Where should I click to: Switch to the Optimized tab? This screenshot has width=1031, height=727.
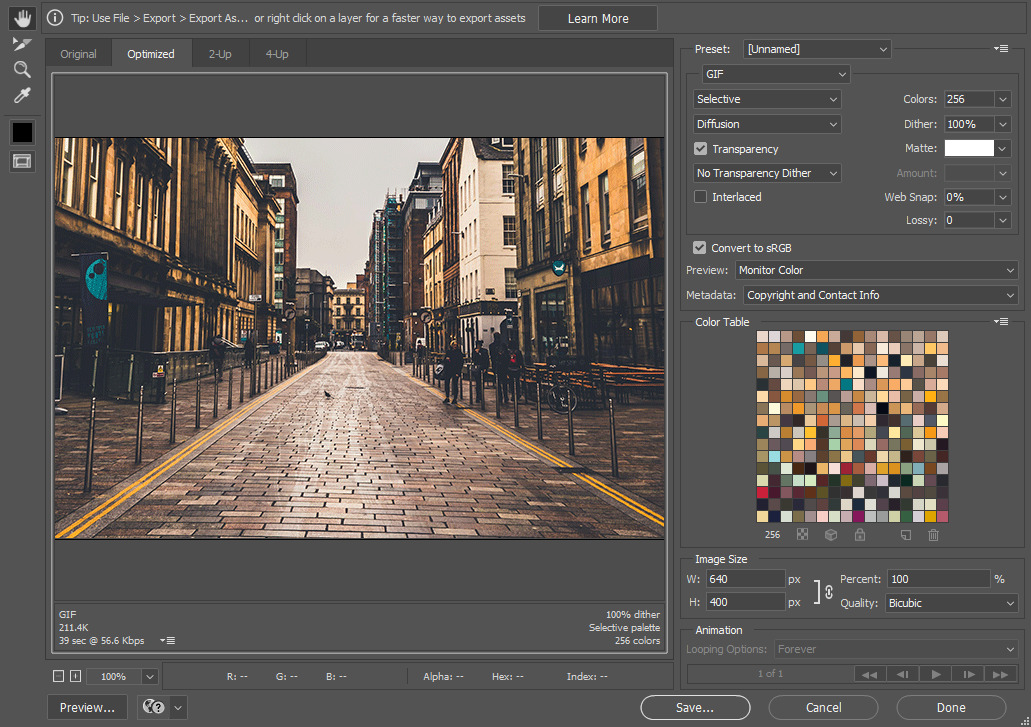tap(151, 54)
